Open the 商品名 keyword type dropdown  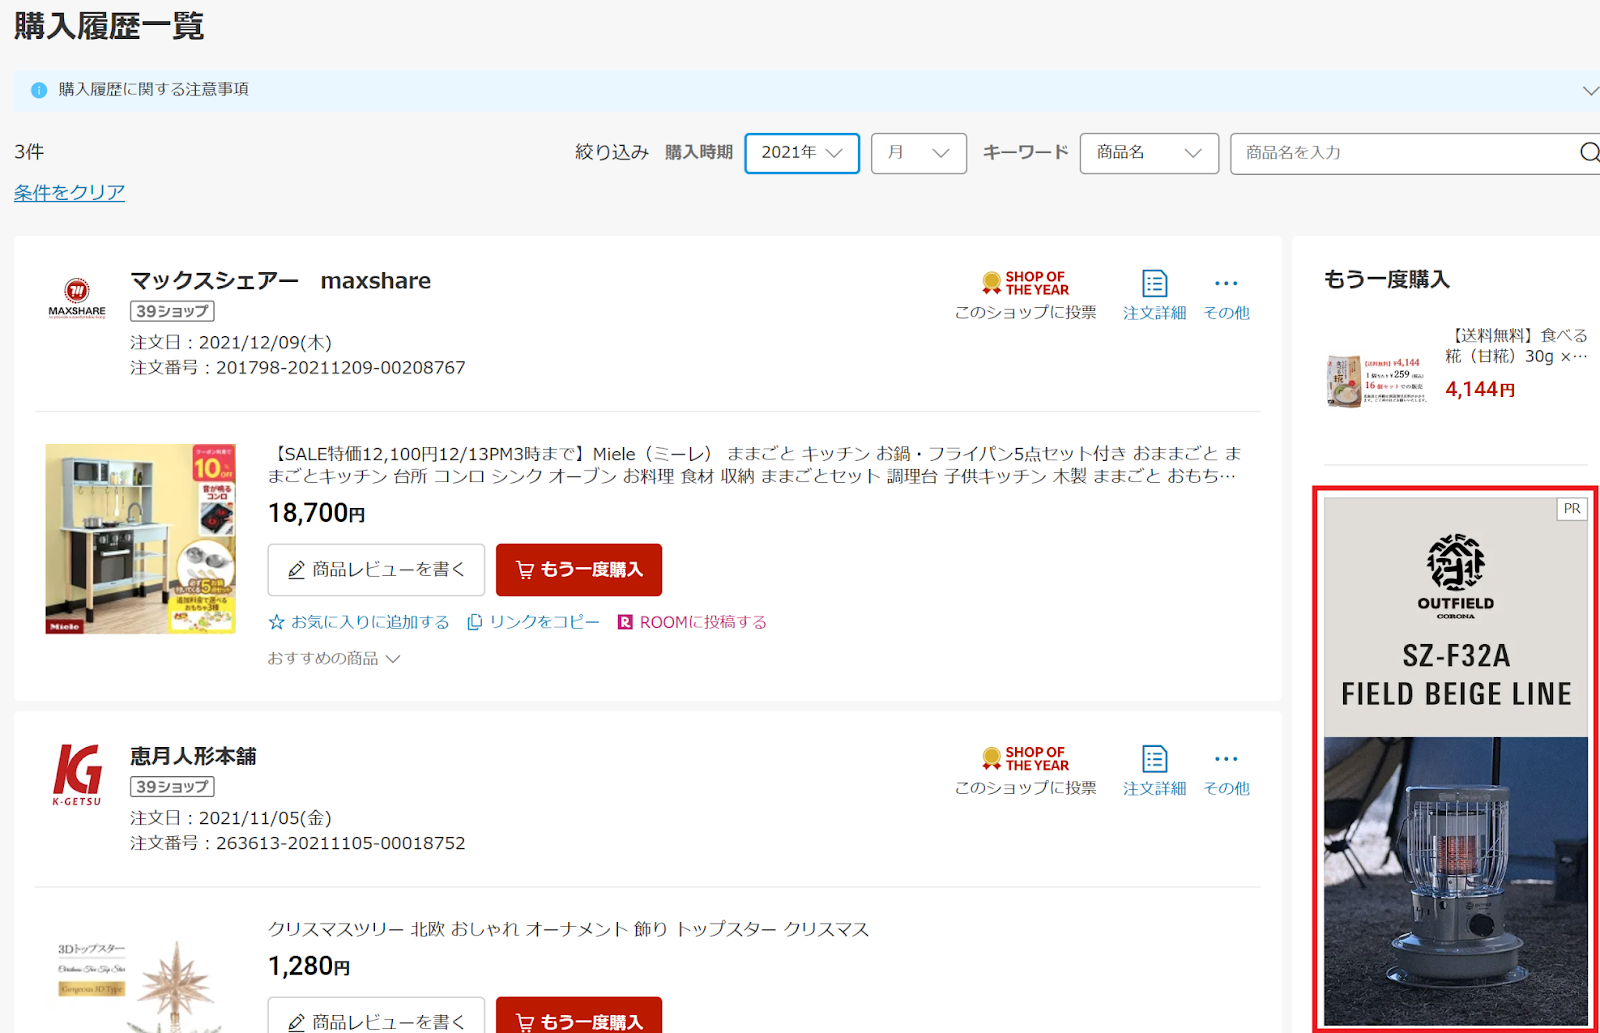[1148, 153]
